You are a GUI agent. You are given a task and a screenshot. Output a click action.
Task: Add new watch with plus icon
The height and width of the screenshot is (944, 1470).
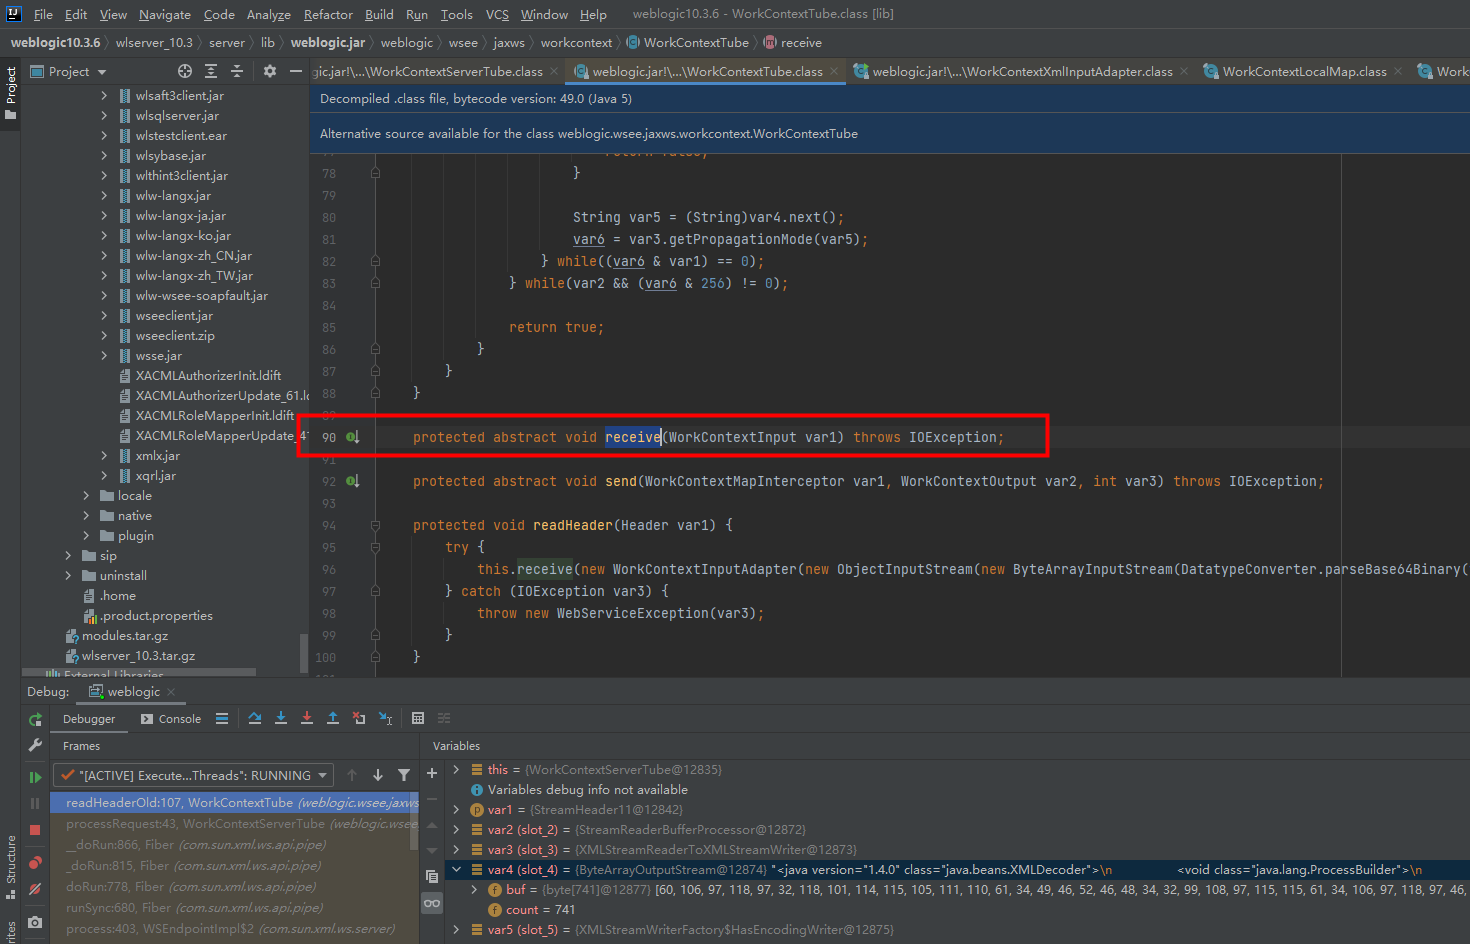[x=432, y=773]
